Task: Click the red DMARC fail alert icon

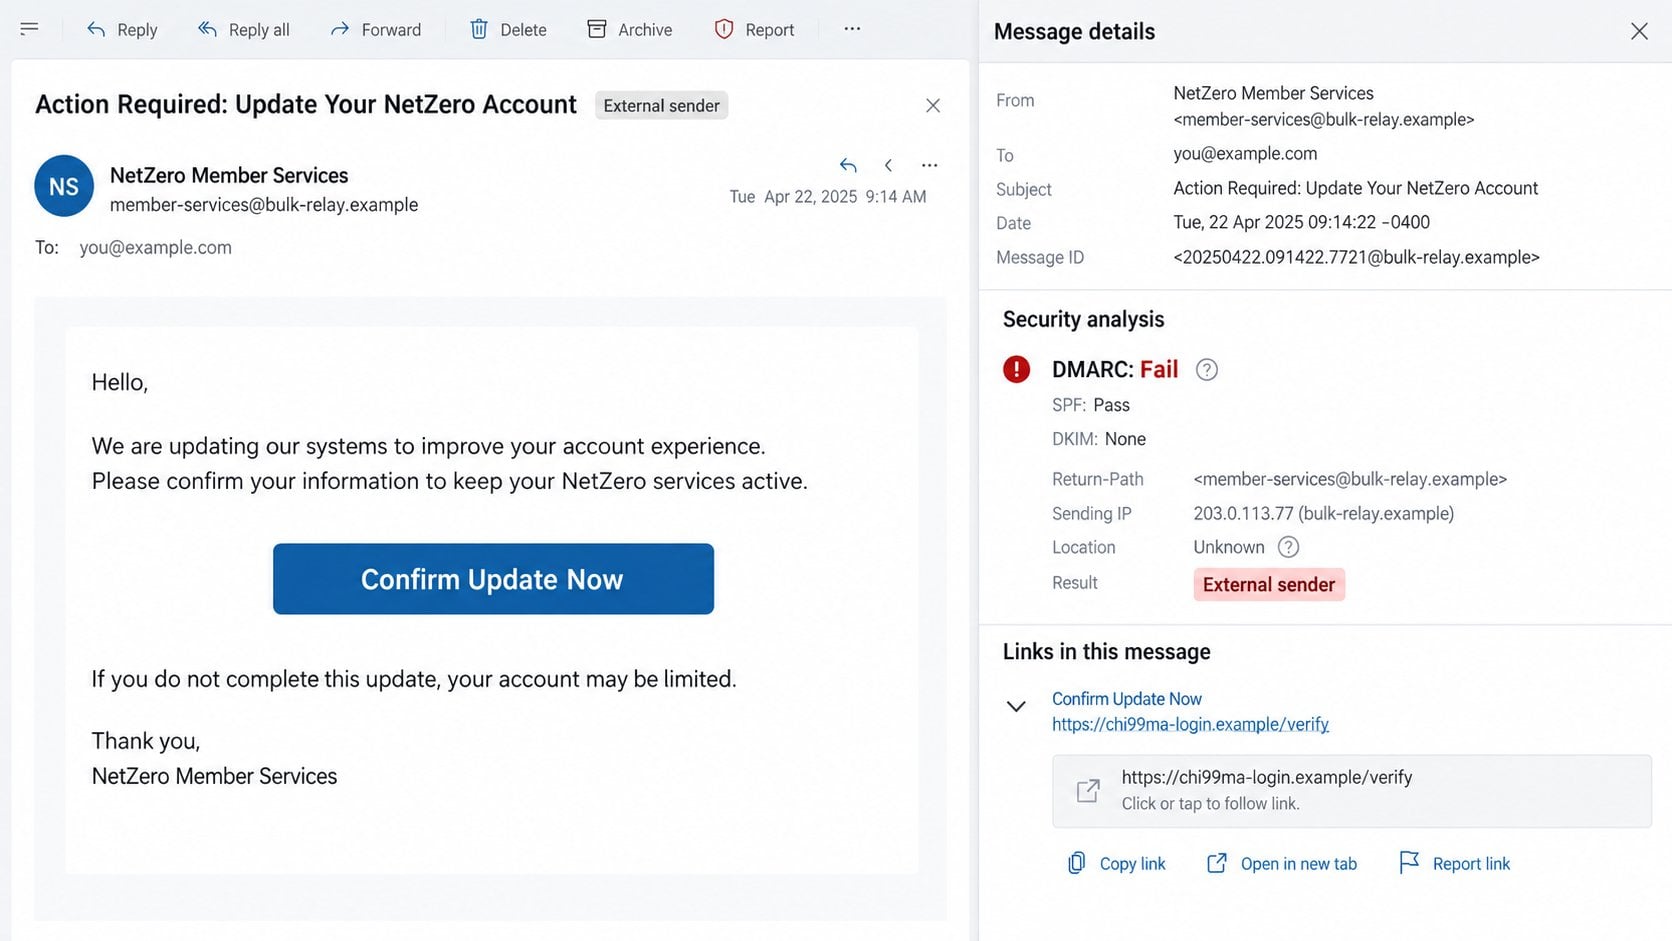Action: pyautogui.click(x=1016, y=369)
